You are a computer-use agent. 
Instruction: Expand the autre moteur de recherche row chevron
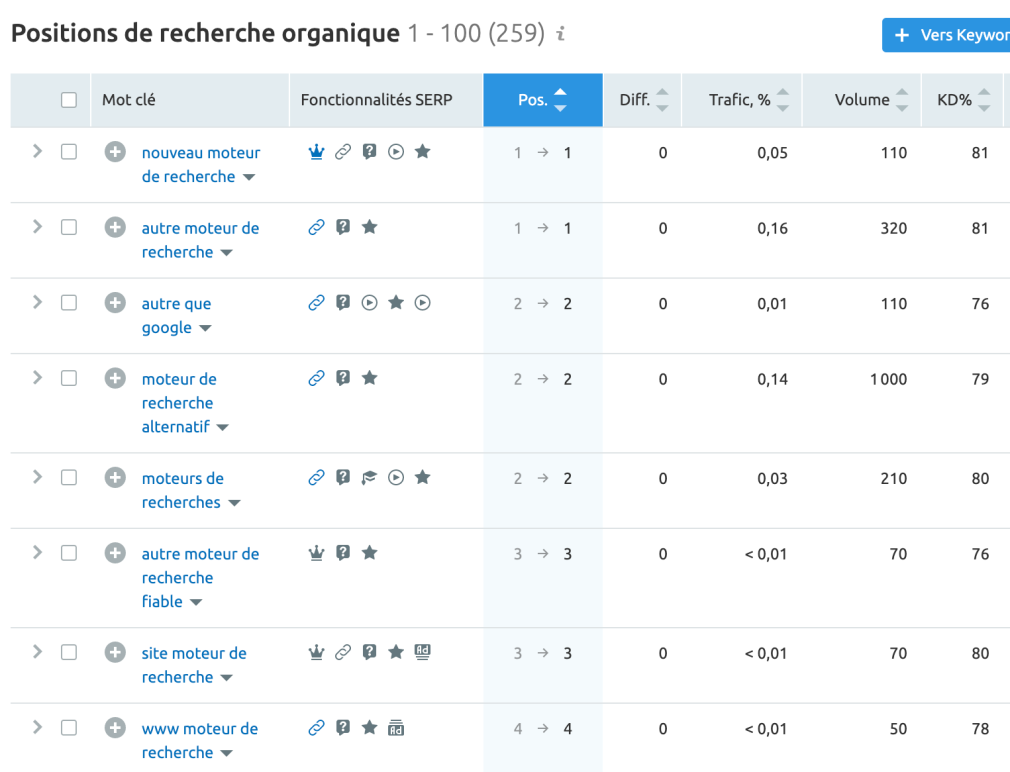point(37,227)
